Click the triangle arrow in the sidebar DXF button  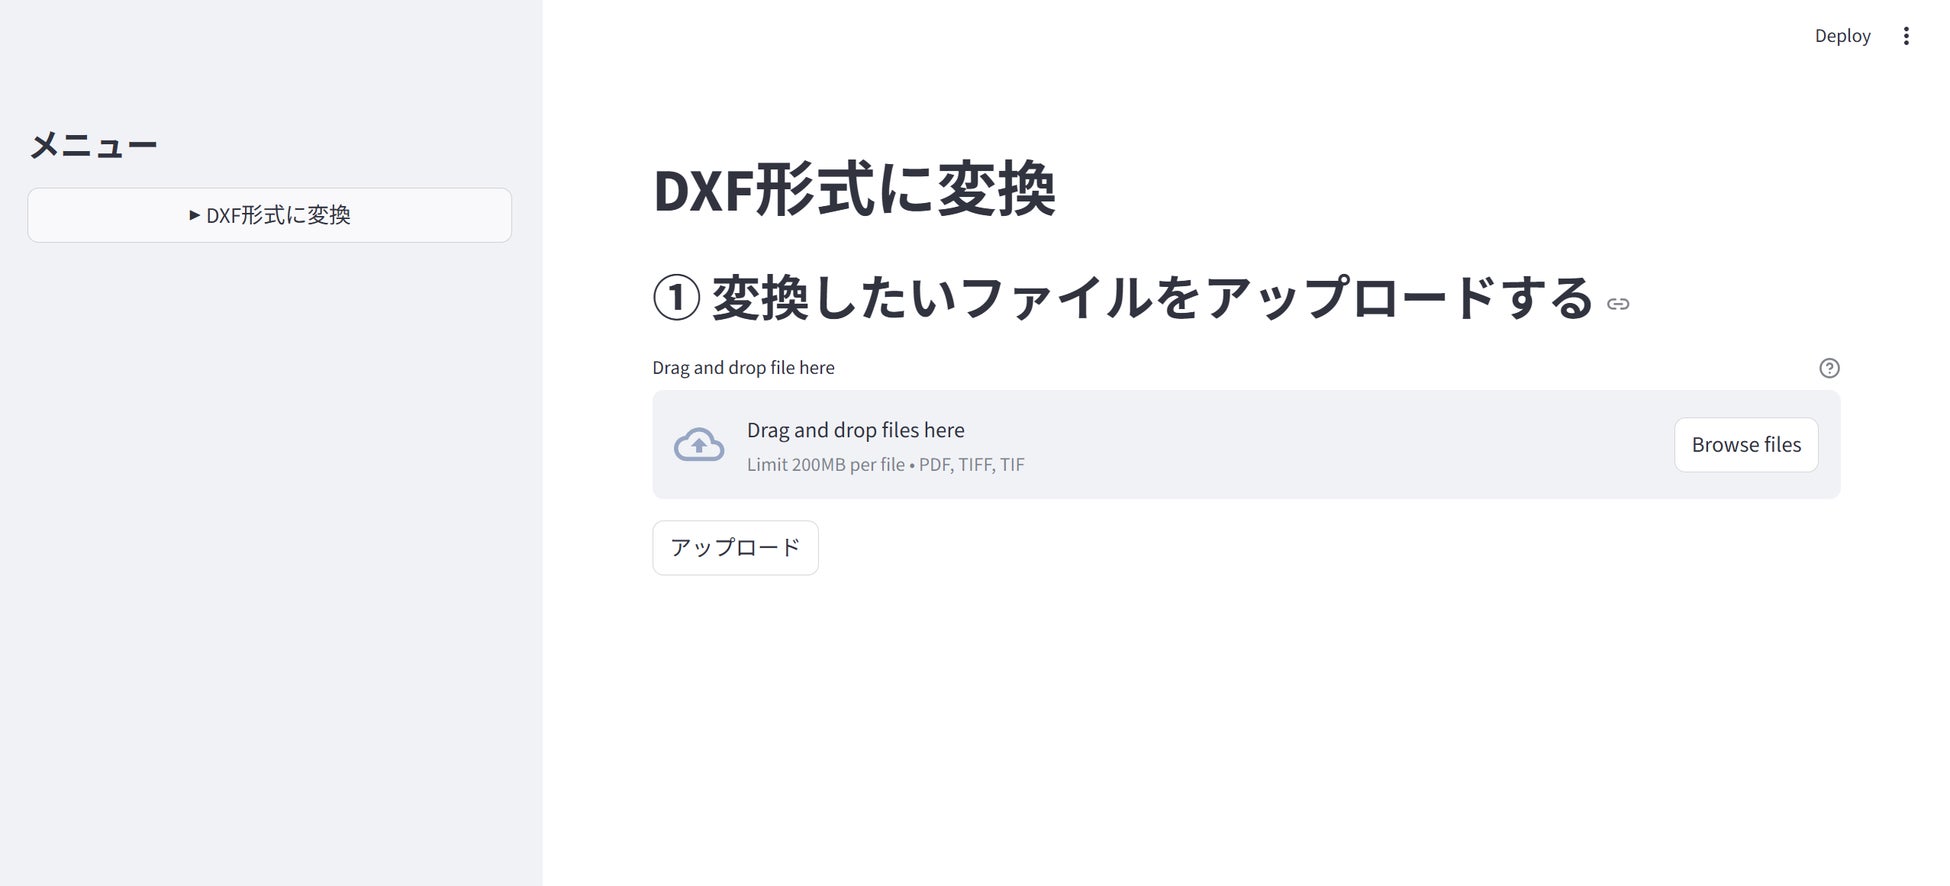[x=194, y=215]
